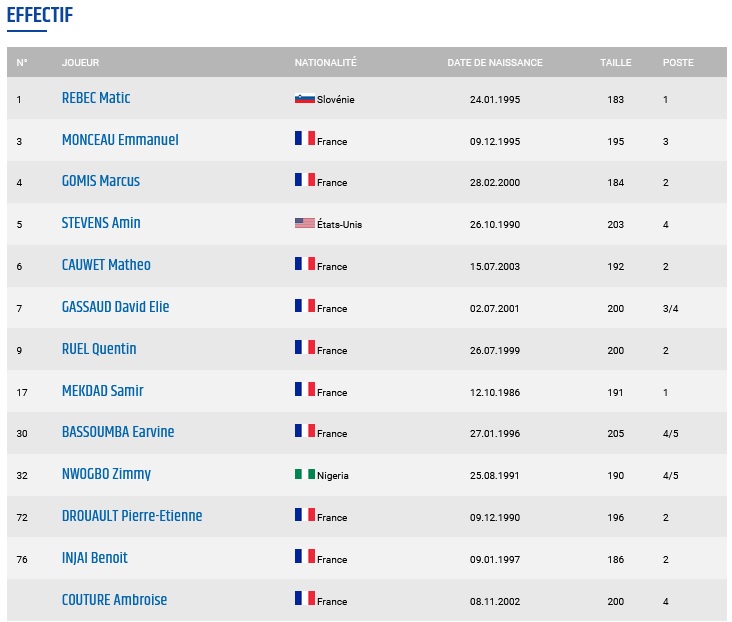Click the France flag in MONCEAU Emmanuel's row
Viewport: 732px width, 622px height.
click(305, 138)
